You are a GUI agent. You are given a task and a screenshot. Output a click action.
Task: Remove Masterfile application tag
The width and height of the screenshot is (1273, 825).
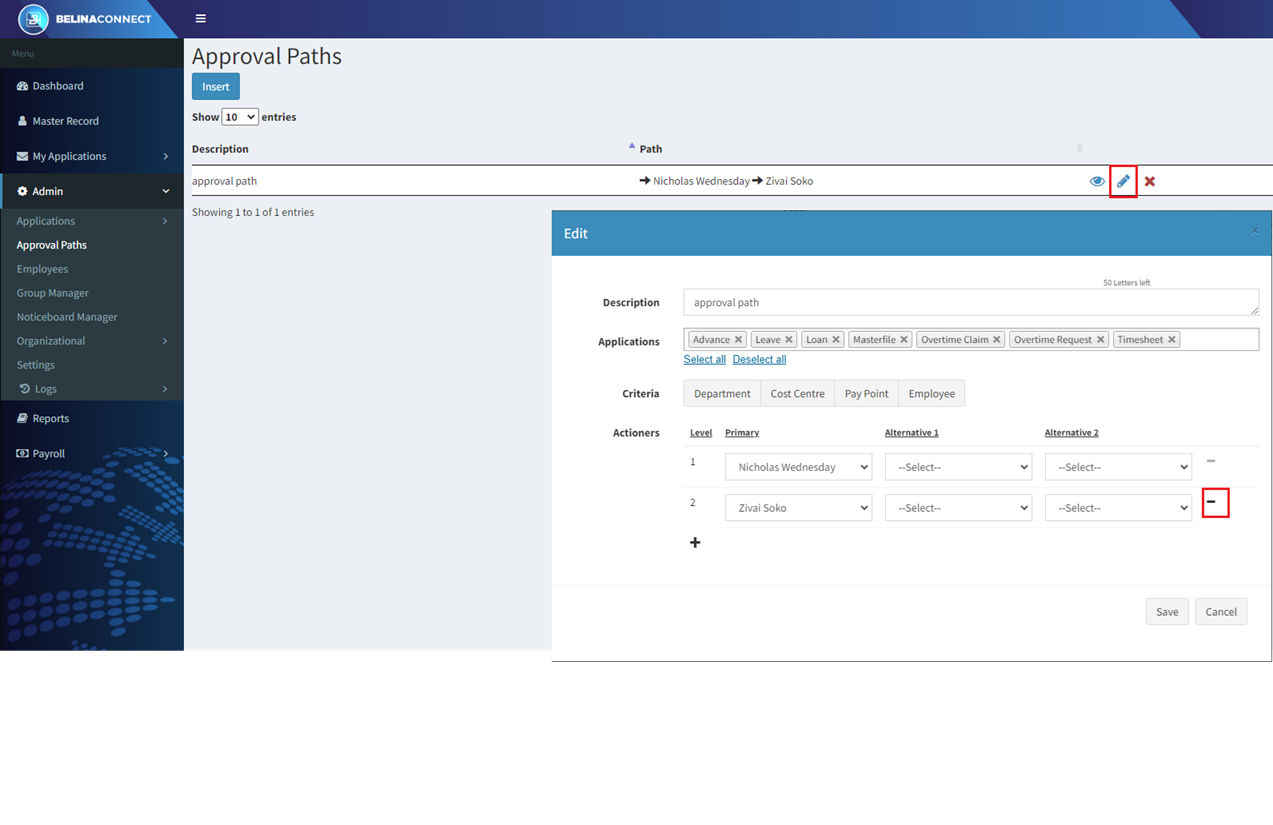(904, 340)
